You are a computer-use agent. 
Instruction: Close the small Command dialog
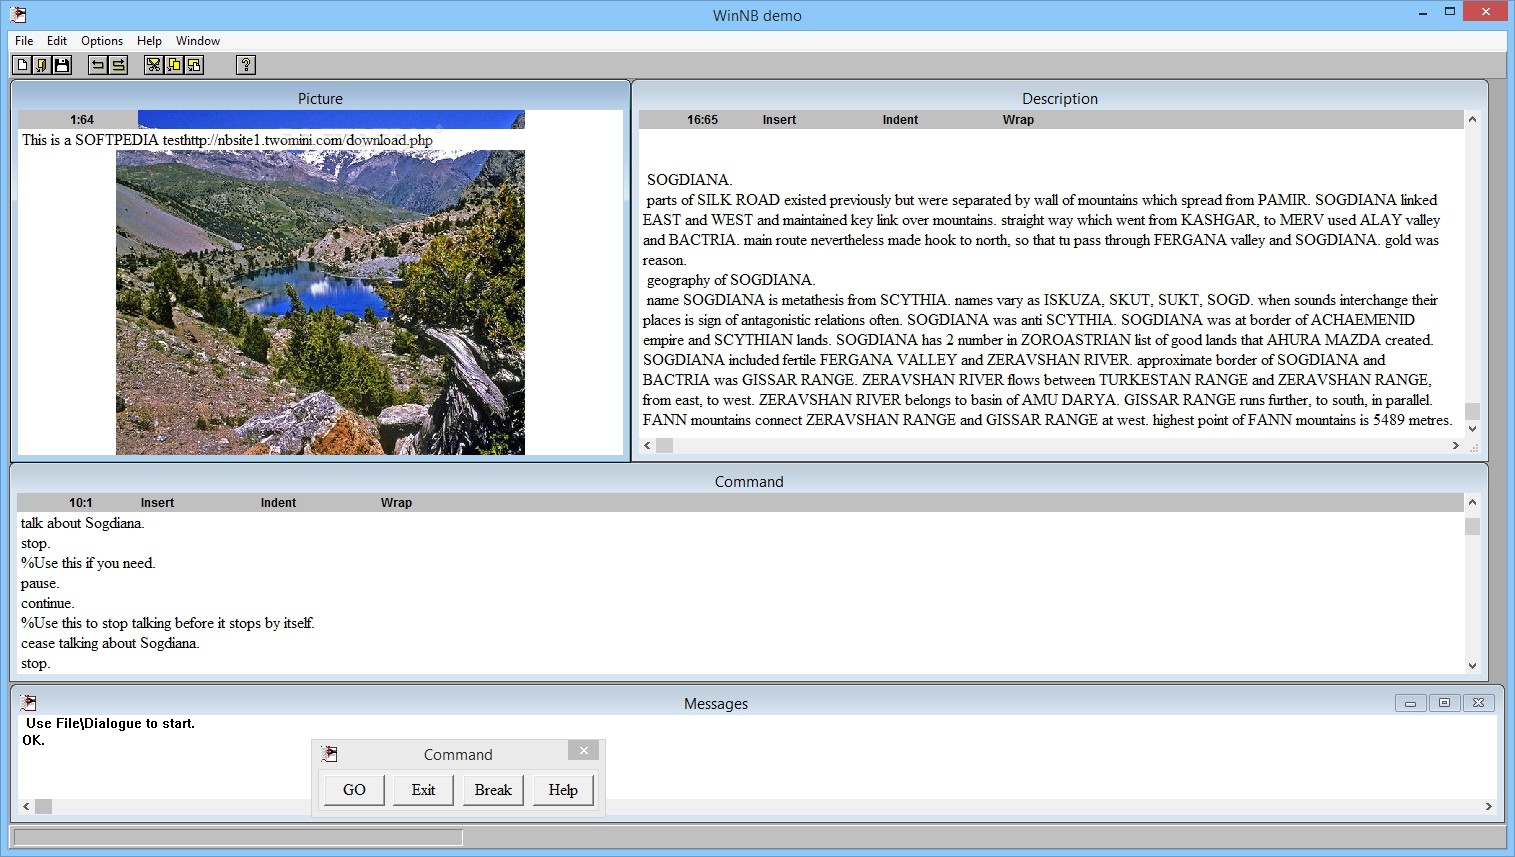(584, 750)
